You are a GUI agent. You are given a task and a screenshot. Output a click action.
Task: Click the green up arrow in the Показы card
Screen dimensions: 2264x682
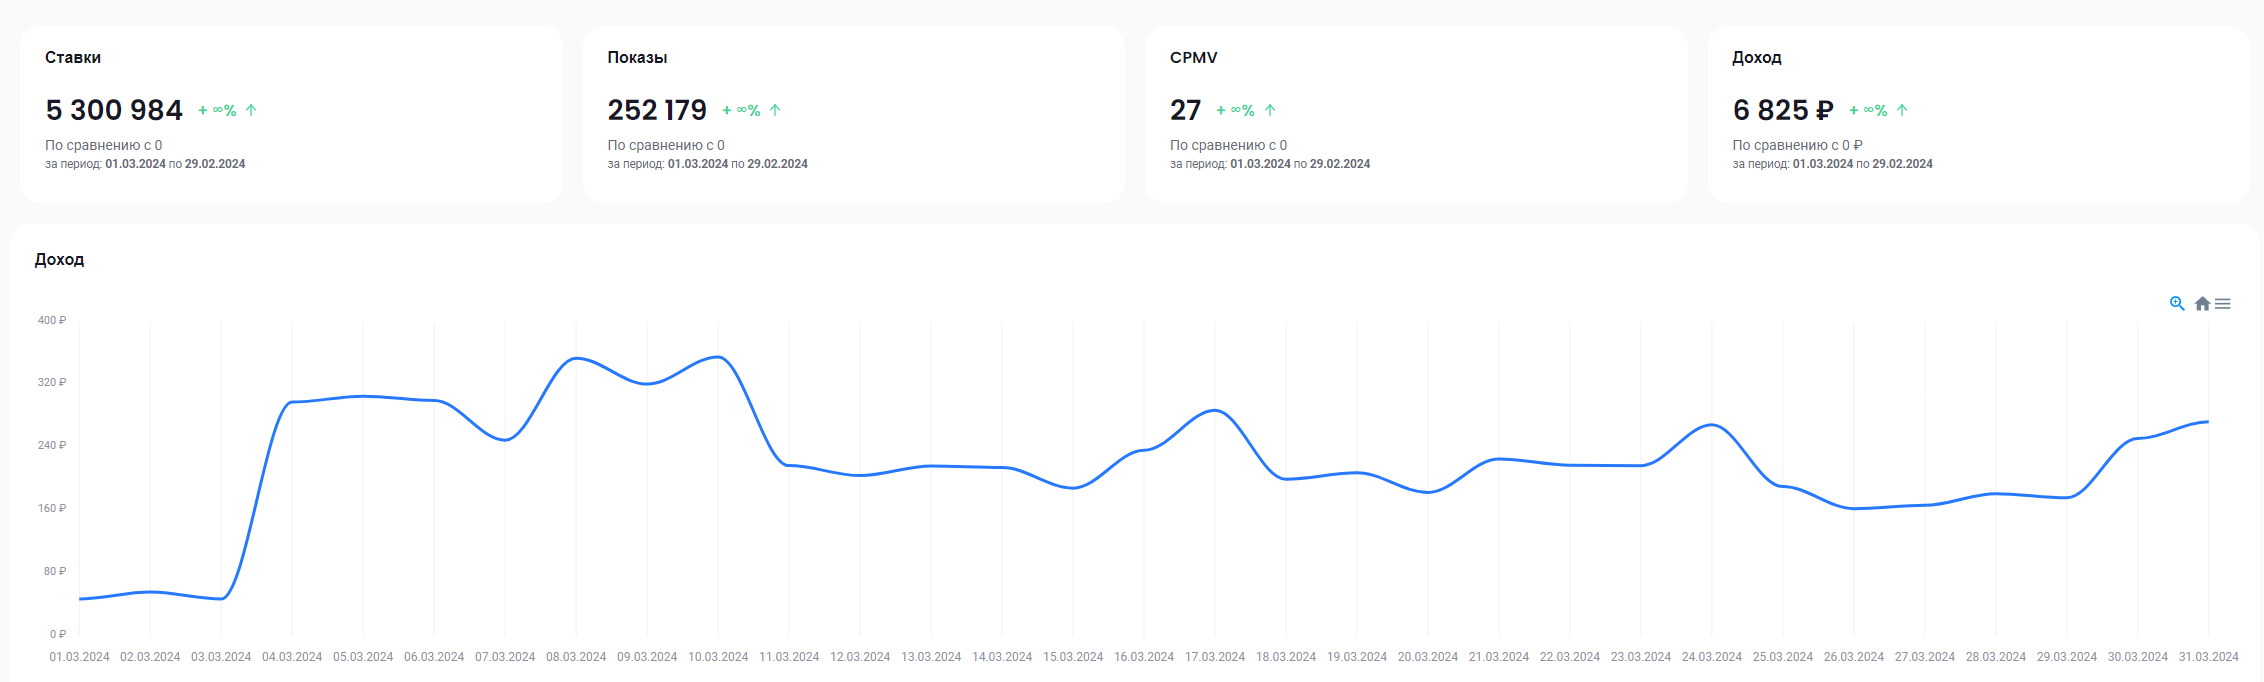click(775, 110)
